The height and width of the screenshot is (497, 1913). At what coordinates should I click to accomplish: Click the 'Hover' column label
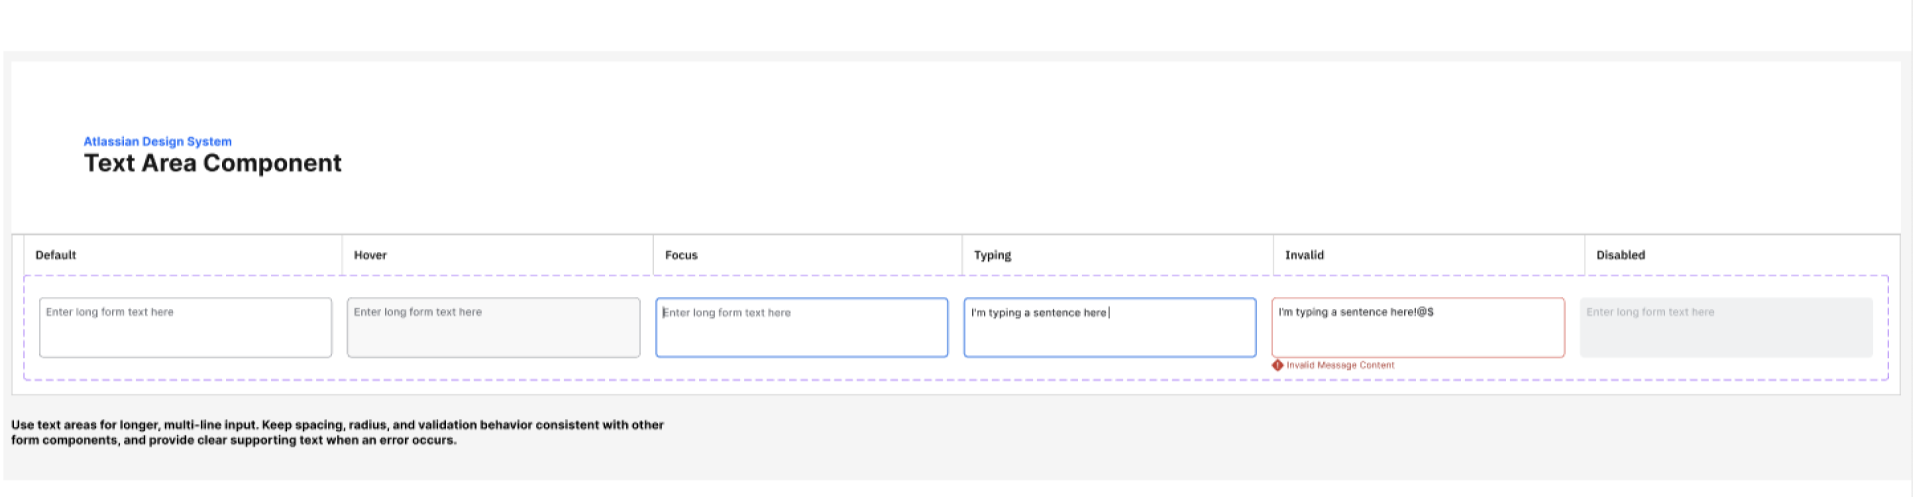370,255
